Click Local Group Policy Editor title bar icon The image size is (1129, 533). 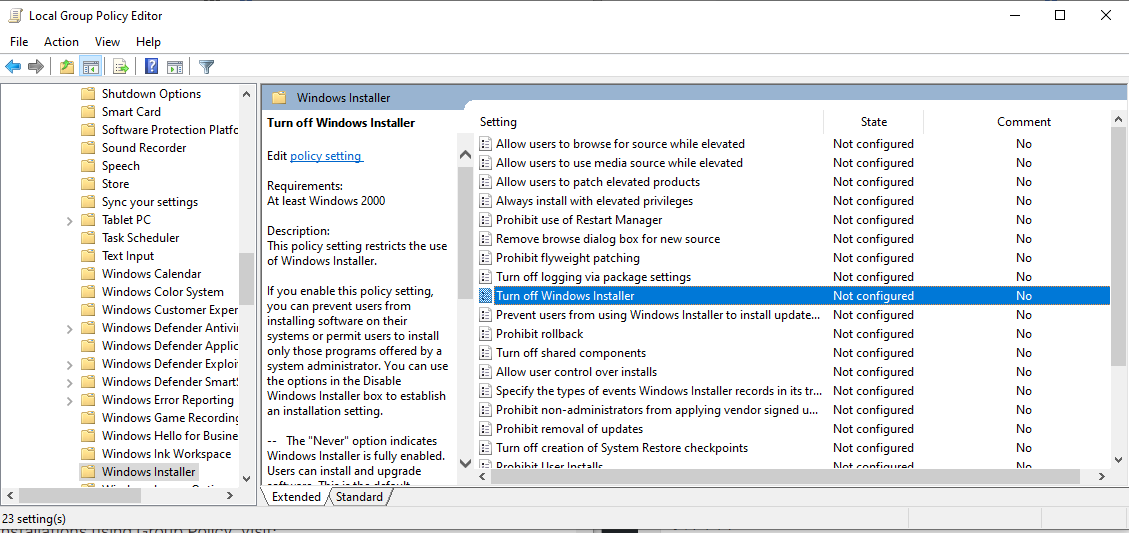click(15, 16)
